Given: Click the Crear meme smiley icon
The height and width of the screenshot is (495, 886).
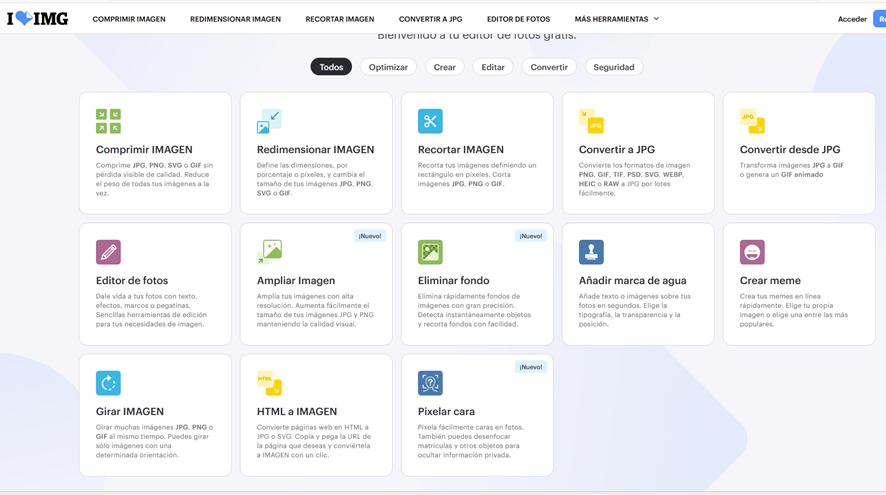Looking at the screenshot, I should [x=752, y=252].
